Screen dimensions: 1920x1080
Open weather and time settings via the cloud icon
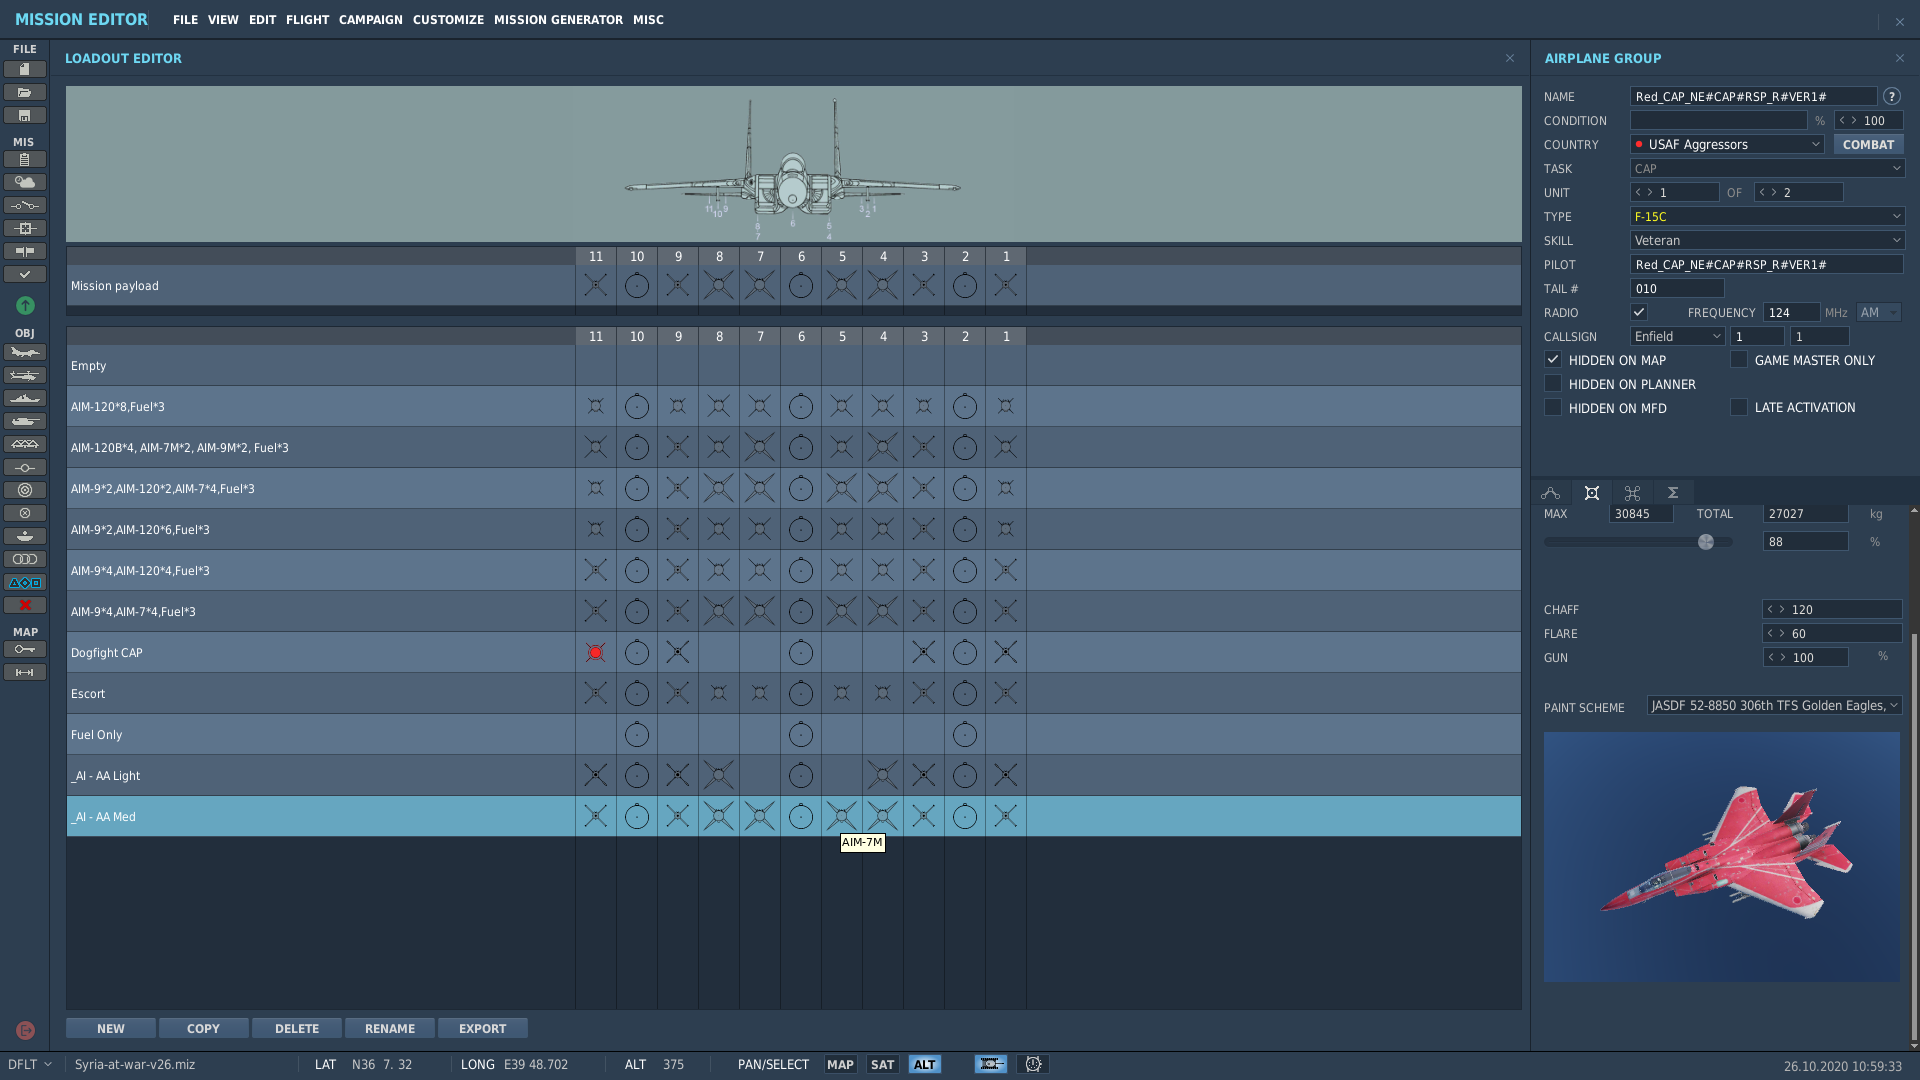[x=25, y=182]
